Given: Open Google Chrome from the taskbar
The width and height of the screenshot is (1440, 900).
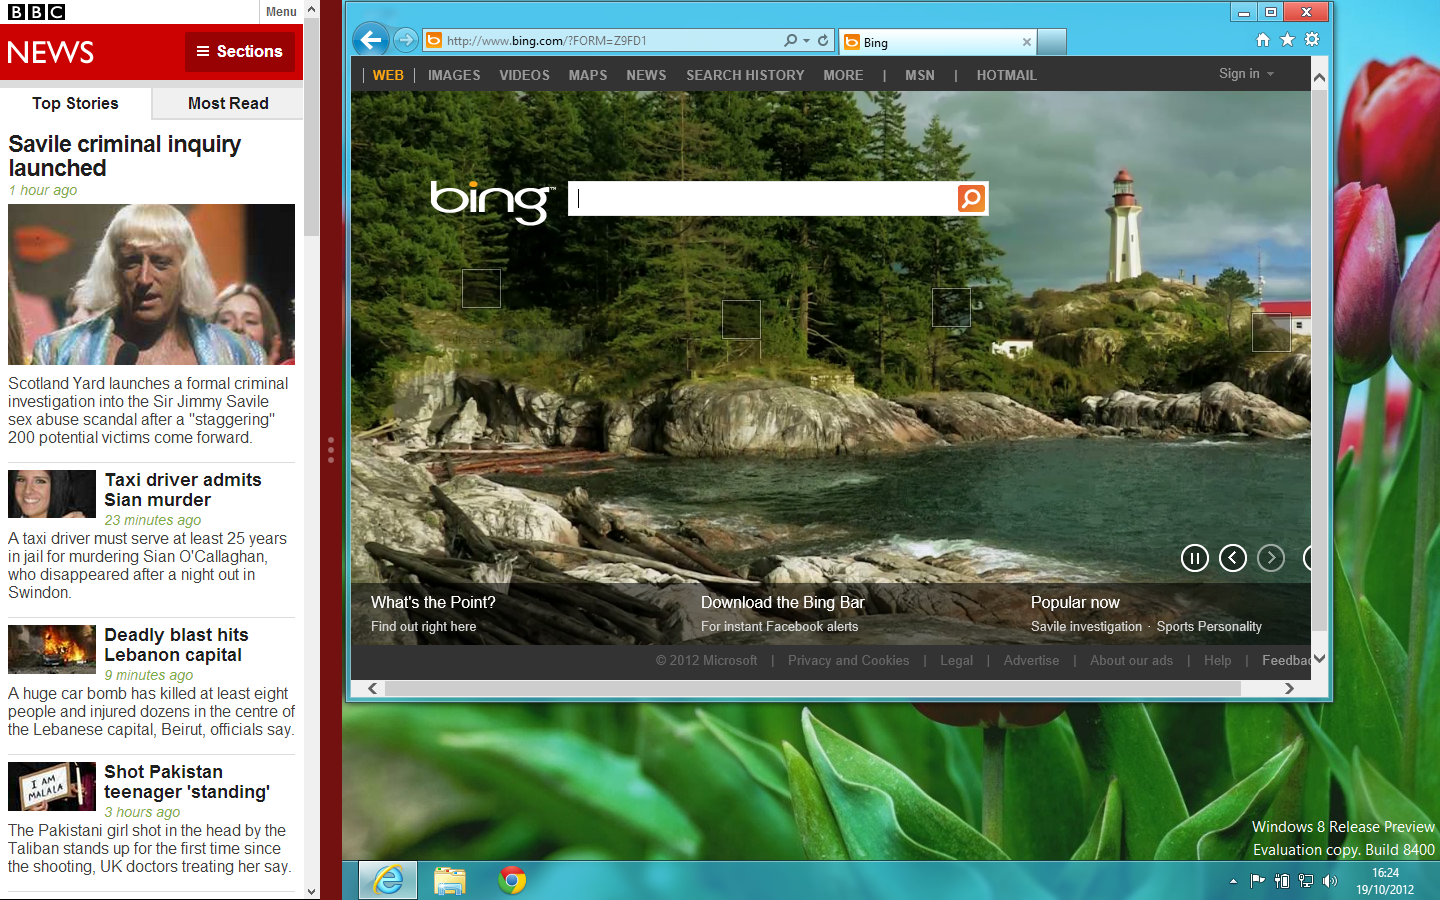Looking at the screenshot, I should click(x=512, y=880).
